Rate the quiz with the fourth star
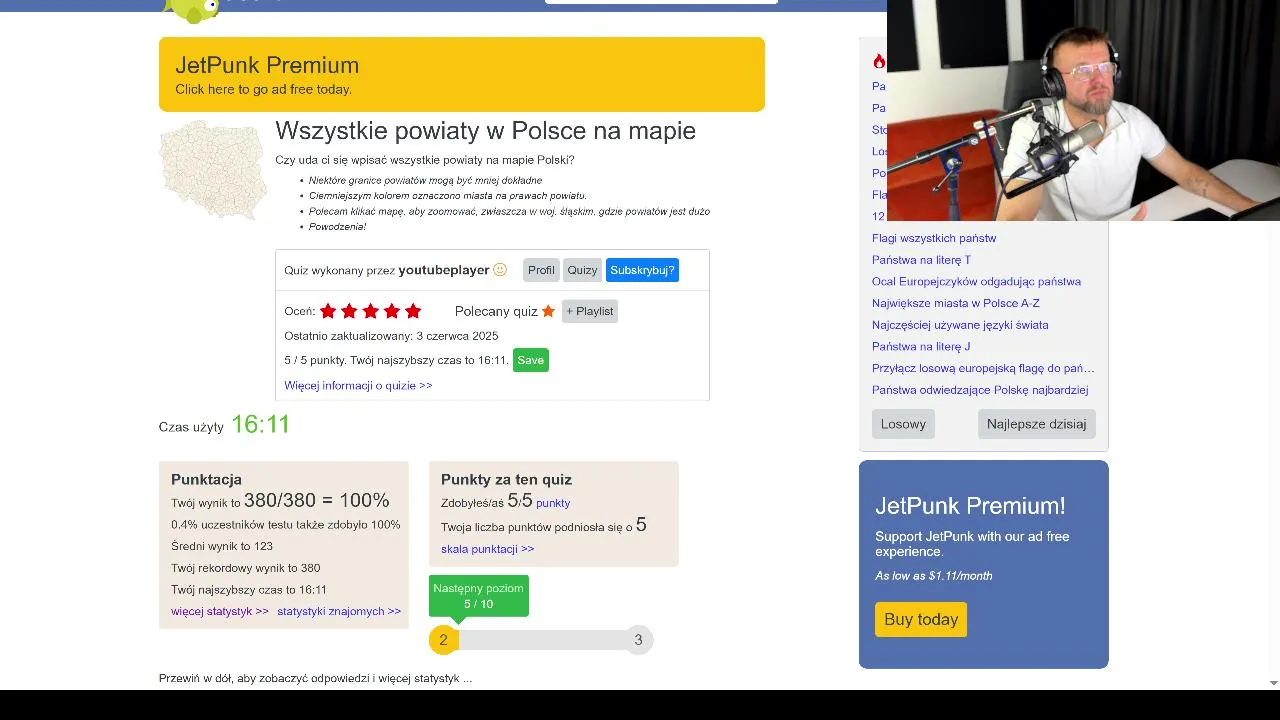This screenshot has height=720, width=1280. 392,311
